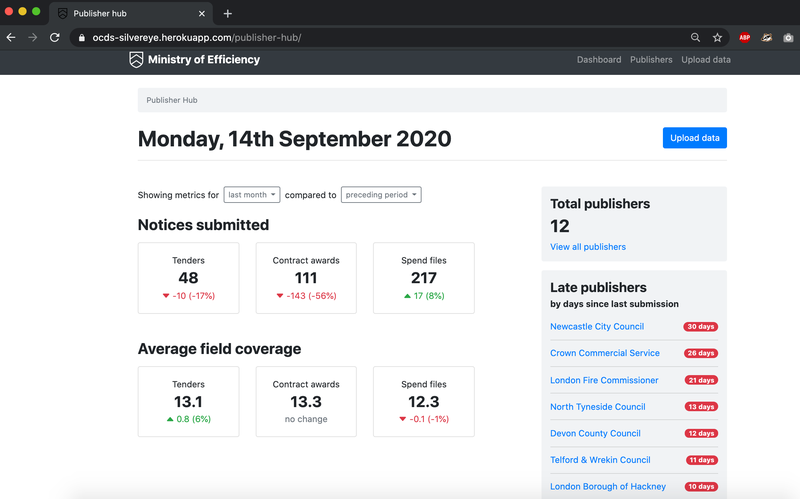Click the View all publishers link
The width and height of the screenshot is (800, 499).
click(x=588, y=247)
